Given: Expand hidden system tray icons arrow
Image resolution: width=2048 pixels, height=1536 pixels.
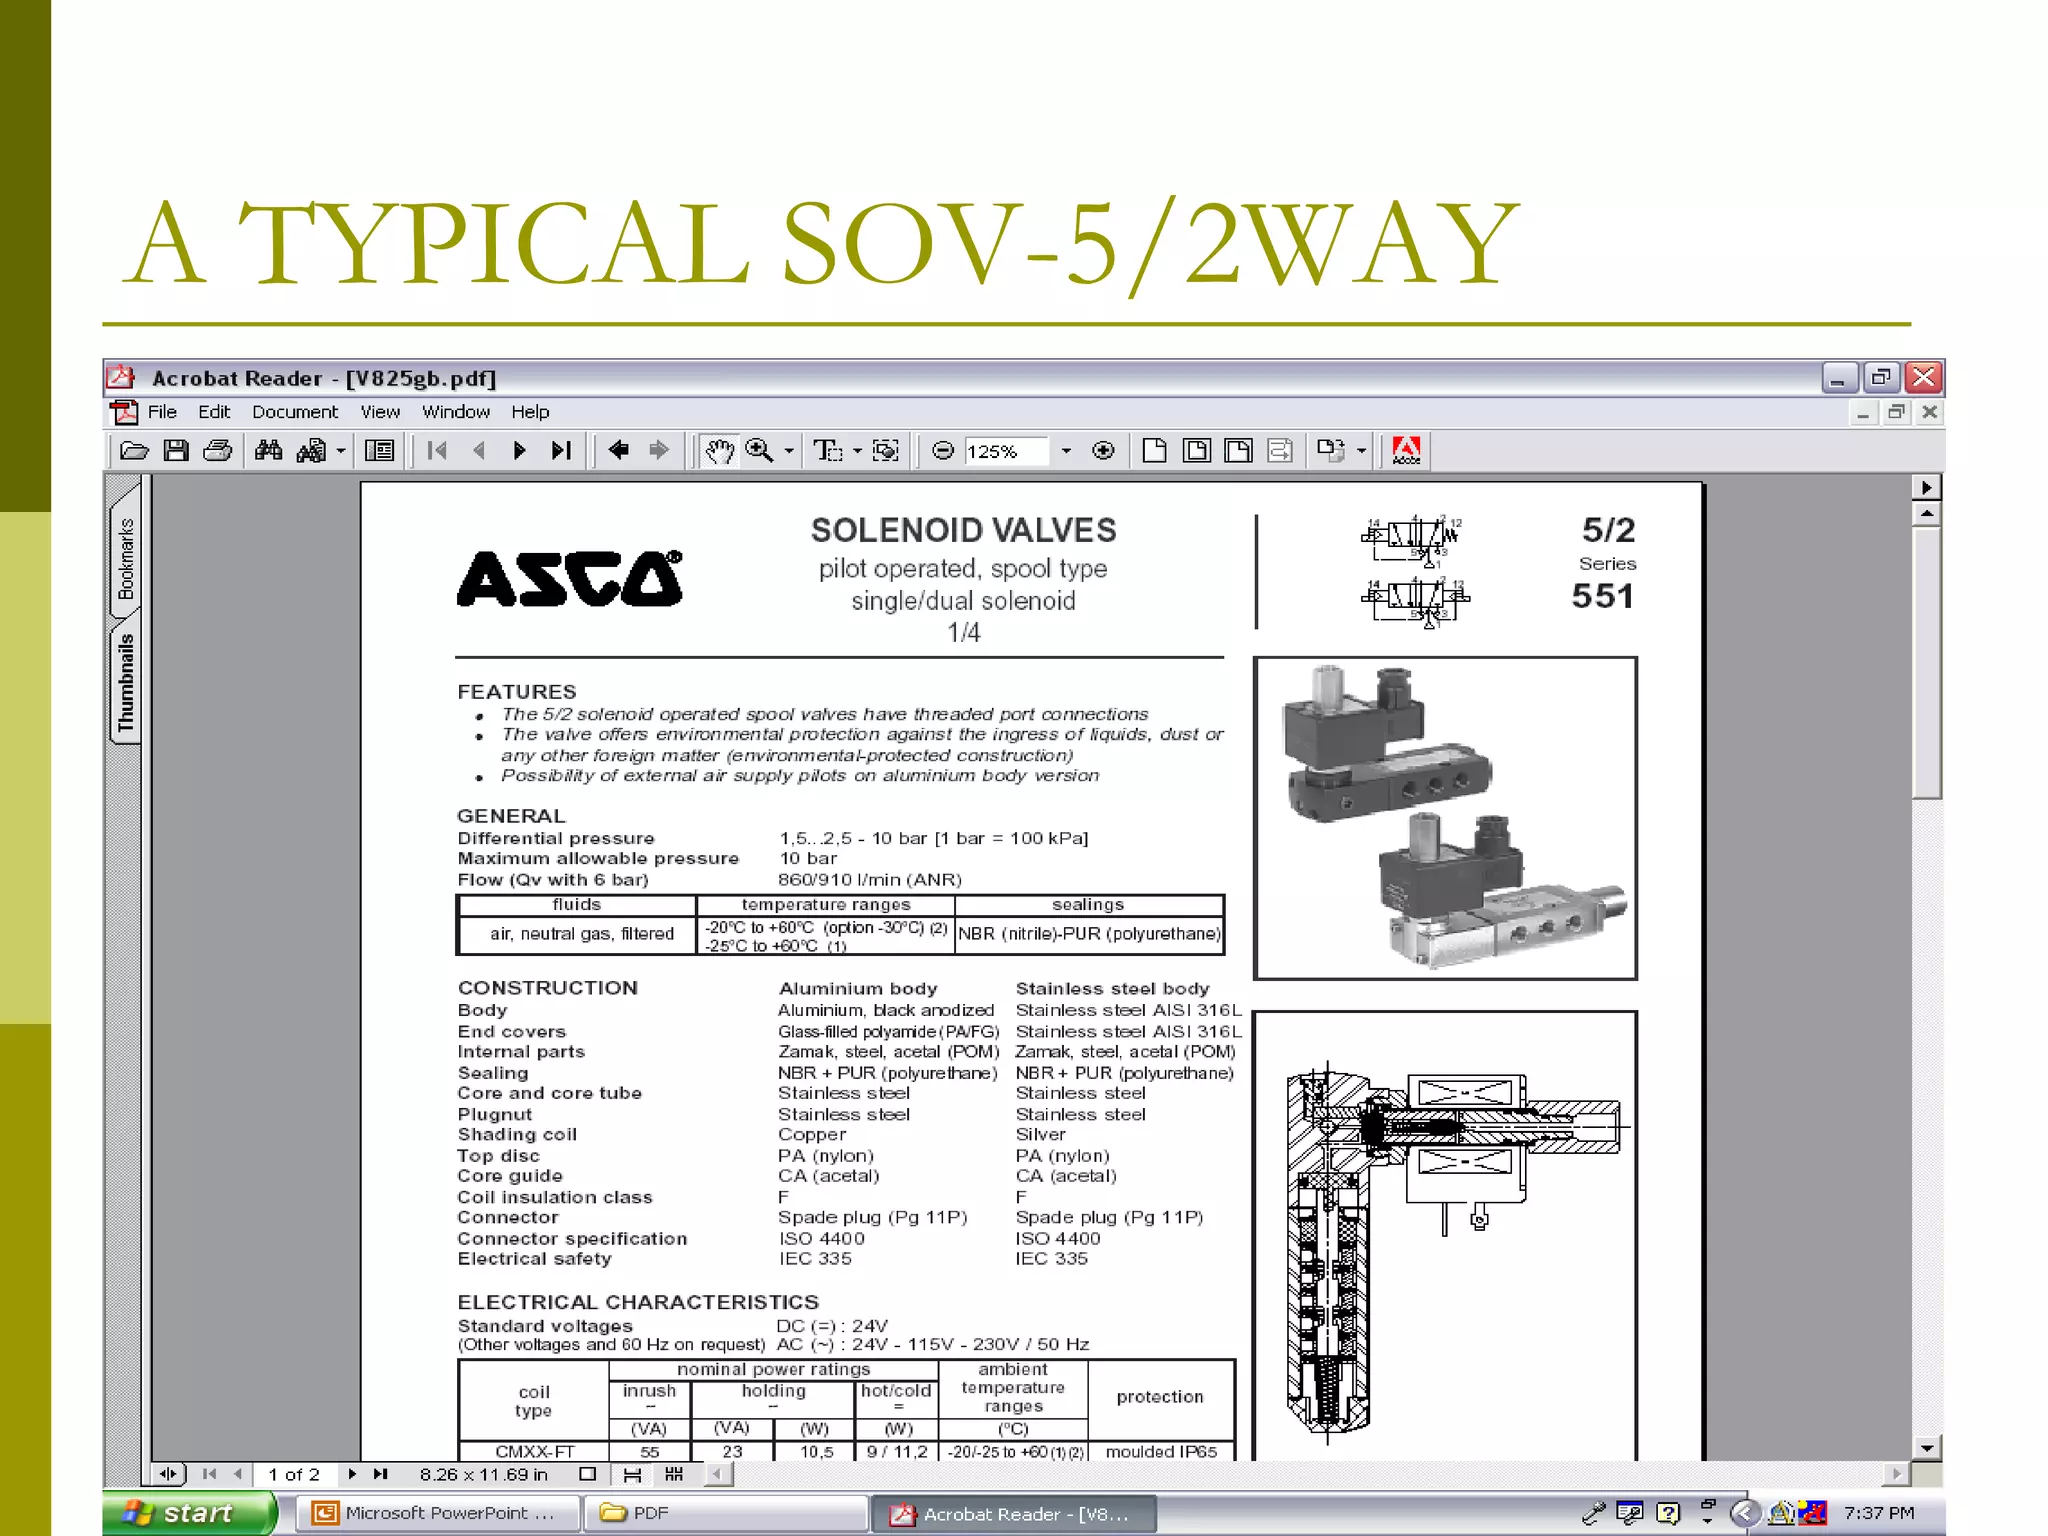Looking at the screenshot, I should [1744, 1513].
